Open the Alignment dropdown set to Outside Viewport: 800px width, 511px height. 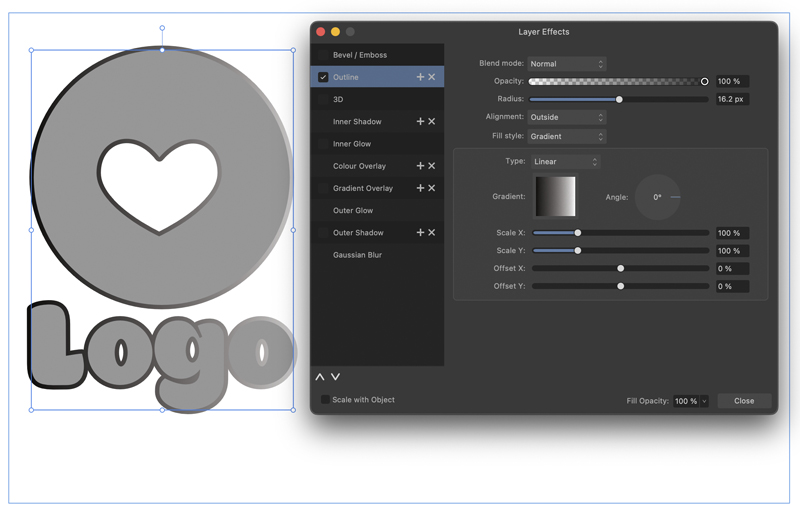tap(567, 117)
